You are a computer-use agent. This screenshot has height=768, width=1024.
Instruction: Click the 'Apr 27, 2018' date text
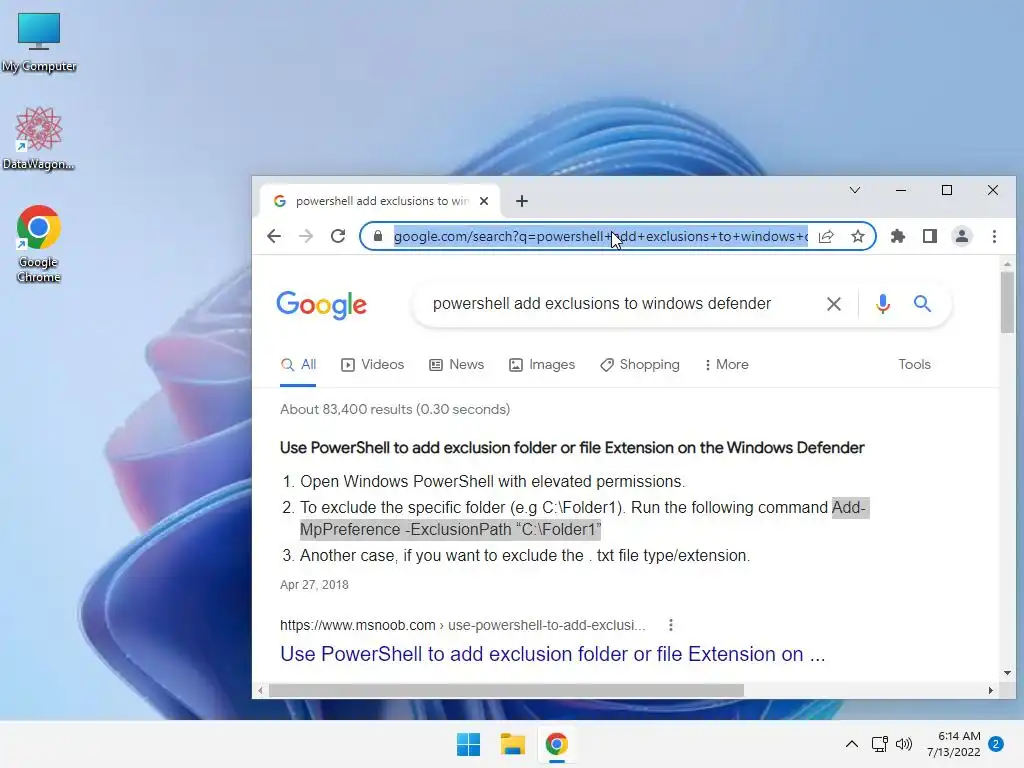pyautogui.click(x=314, y=584)
